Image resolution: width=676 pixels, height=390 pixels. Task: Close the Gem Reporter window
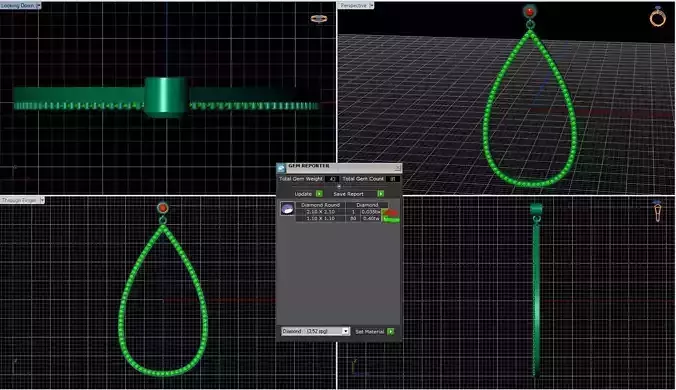tap(397, 167)
